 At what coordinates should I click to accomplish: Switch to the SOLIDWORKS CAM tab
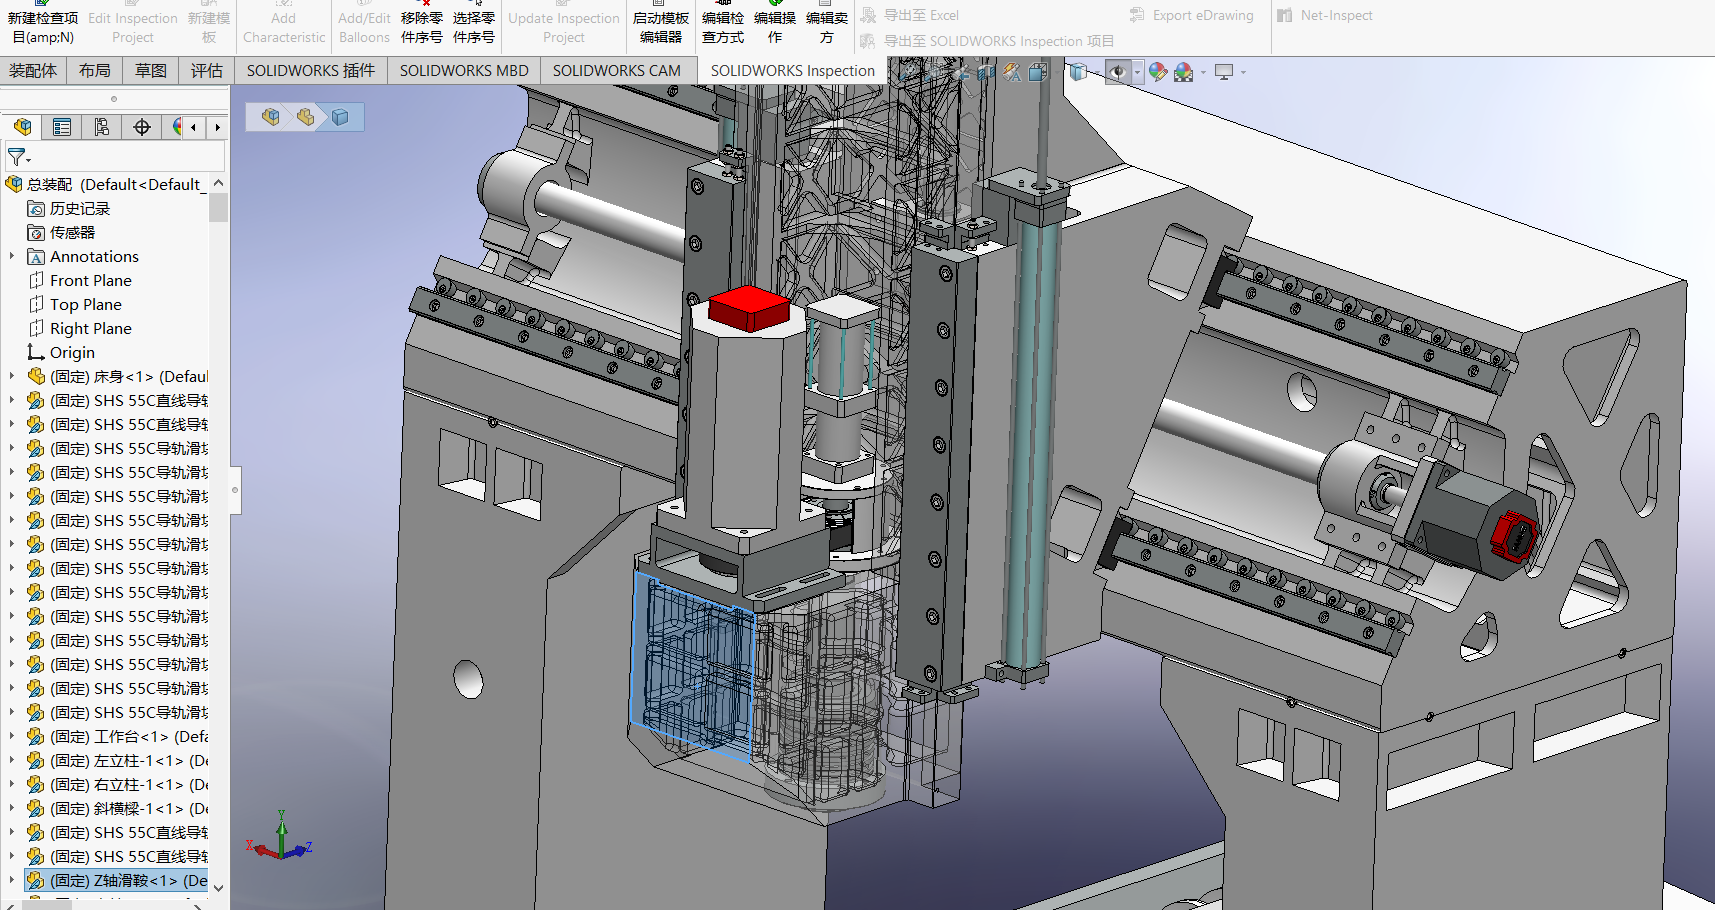pos(616,71)
